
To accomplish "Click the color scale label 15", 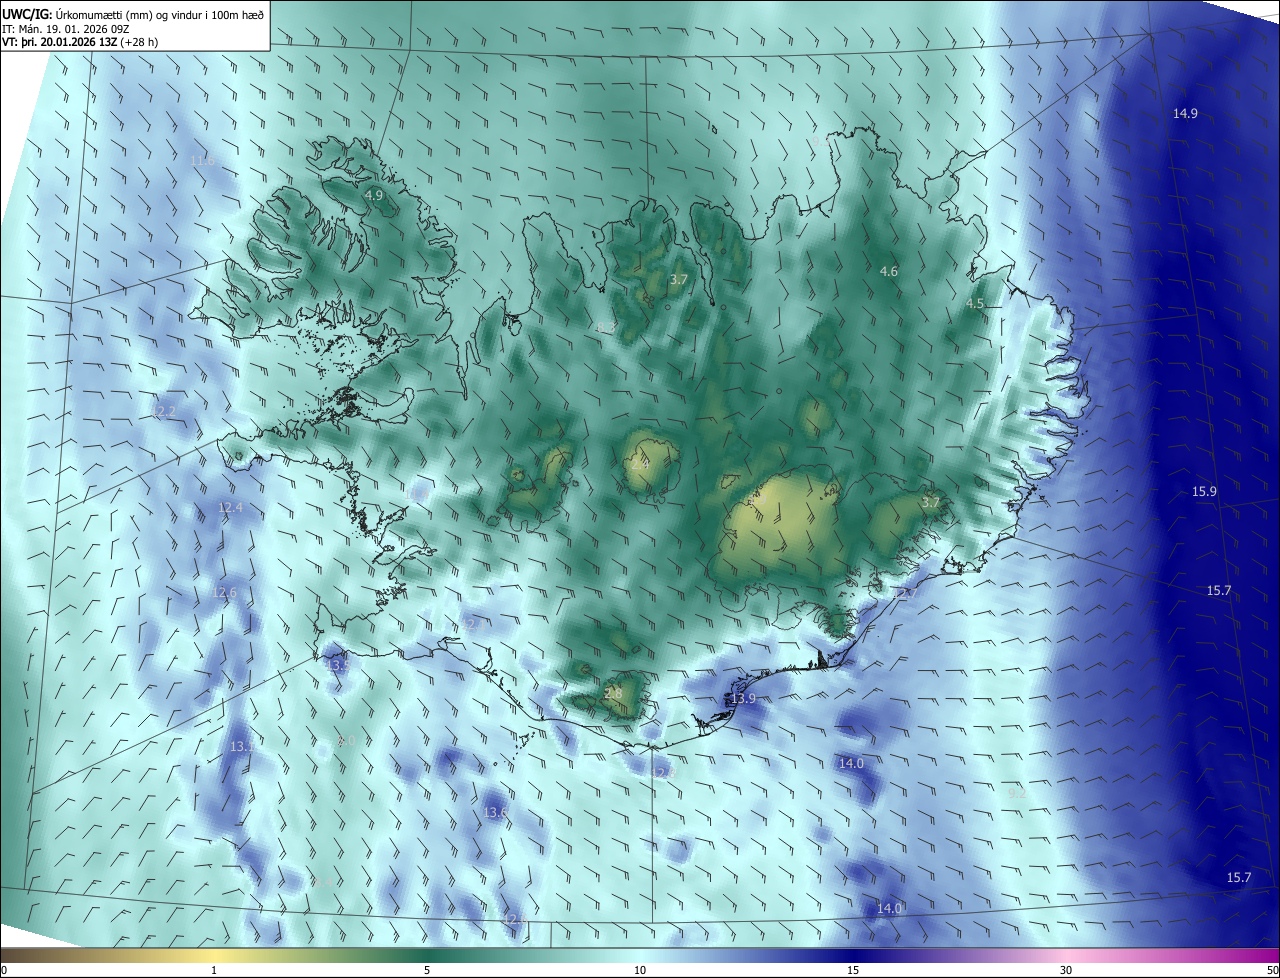I will coord(853,970).
